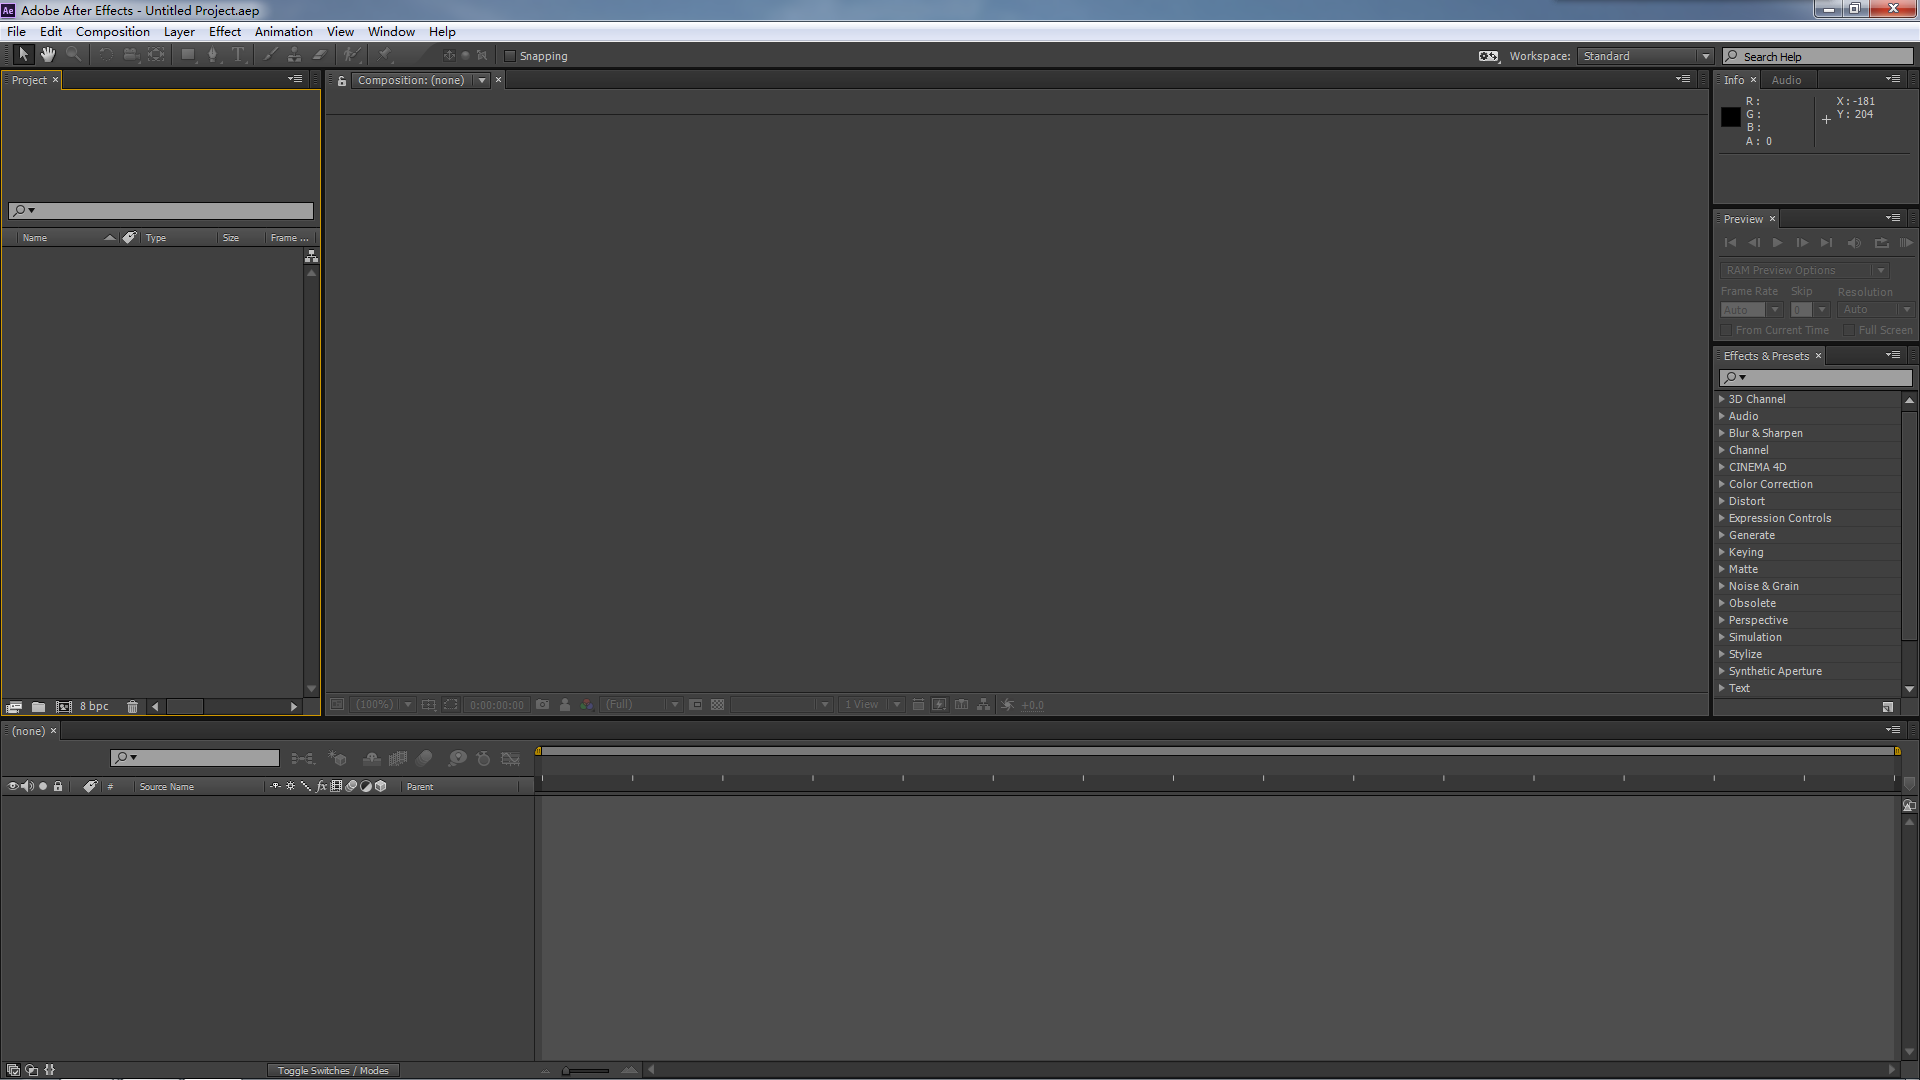
Task: Select the Pen tool
Action: coord(212,55)
